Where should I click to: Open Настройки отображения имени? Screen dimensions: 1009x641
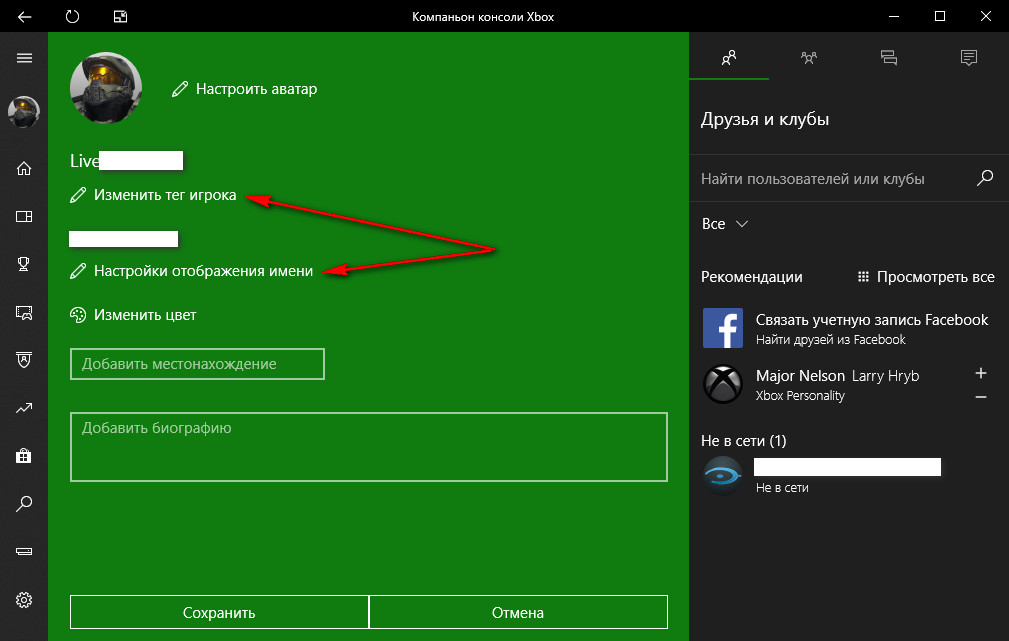click(191, 271)
